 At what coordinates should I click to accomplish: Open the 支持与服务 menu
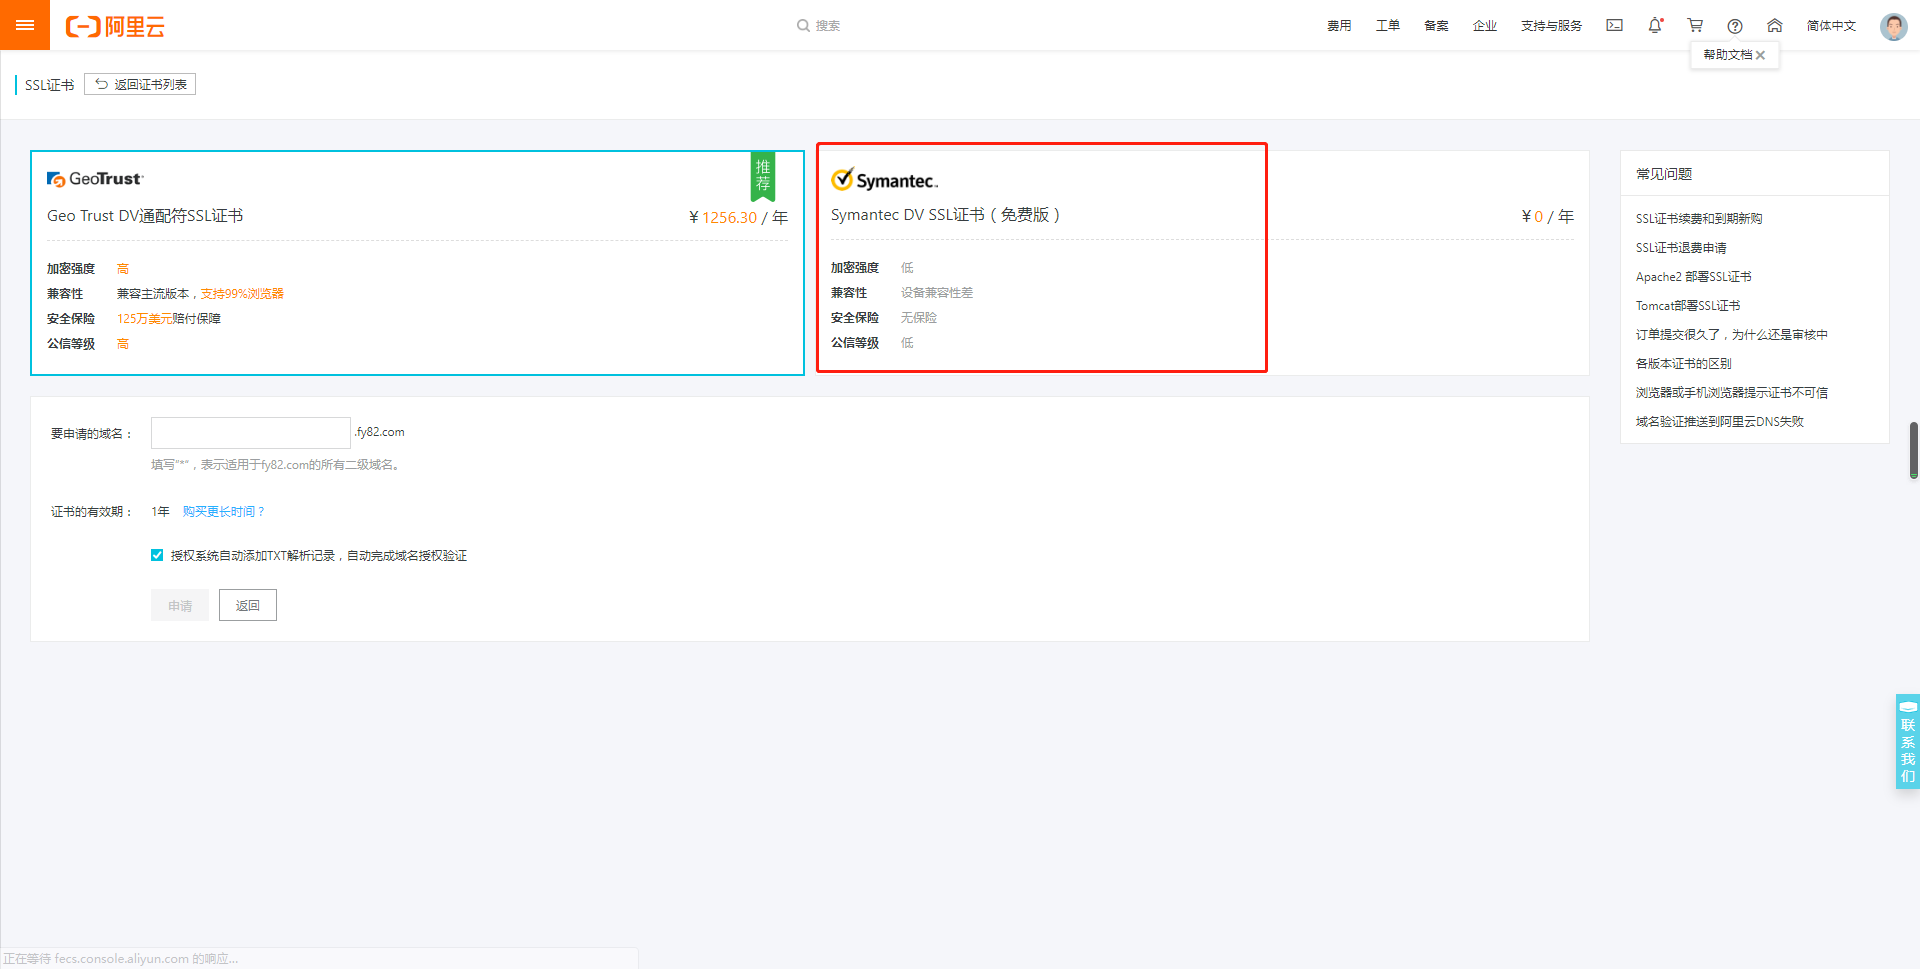tap(1550, 27)
